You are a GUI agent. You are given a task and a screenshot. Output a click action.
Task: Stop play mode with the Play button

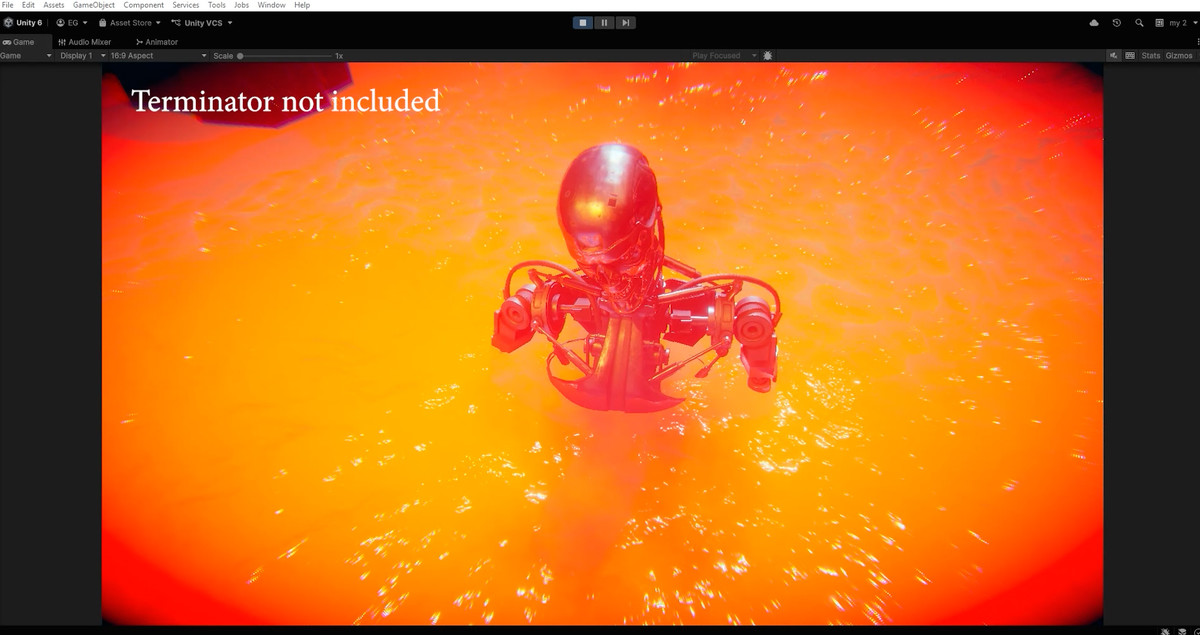point(583,22)
